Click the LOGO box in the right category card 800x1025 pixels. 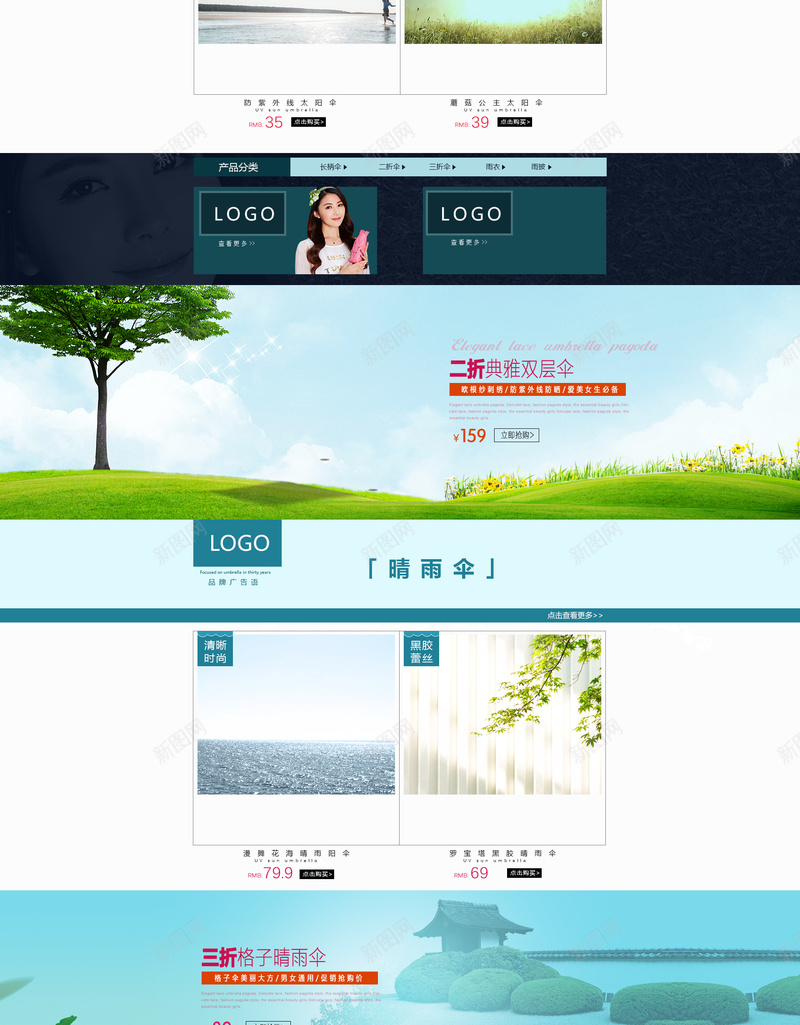469,214
